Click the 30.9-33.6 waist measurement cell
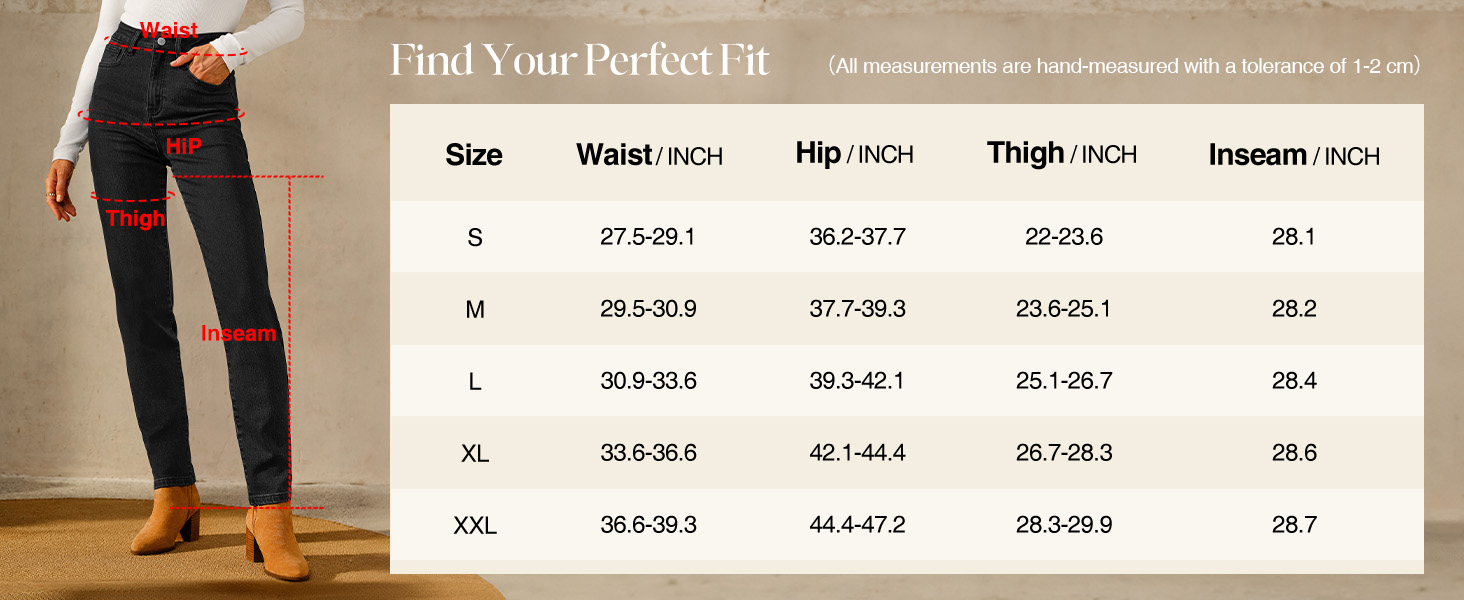1464x600 pixels. 648,381
